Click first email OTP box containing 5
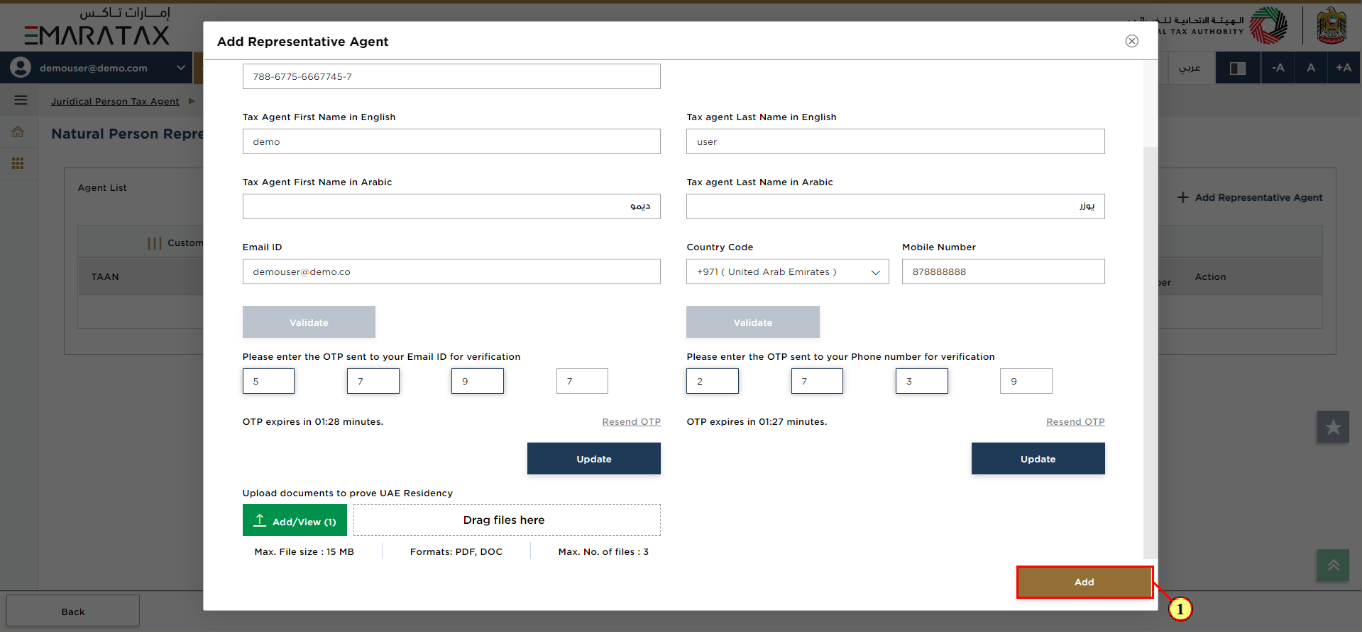The image size is (1362, 632). (268, 381)
